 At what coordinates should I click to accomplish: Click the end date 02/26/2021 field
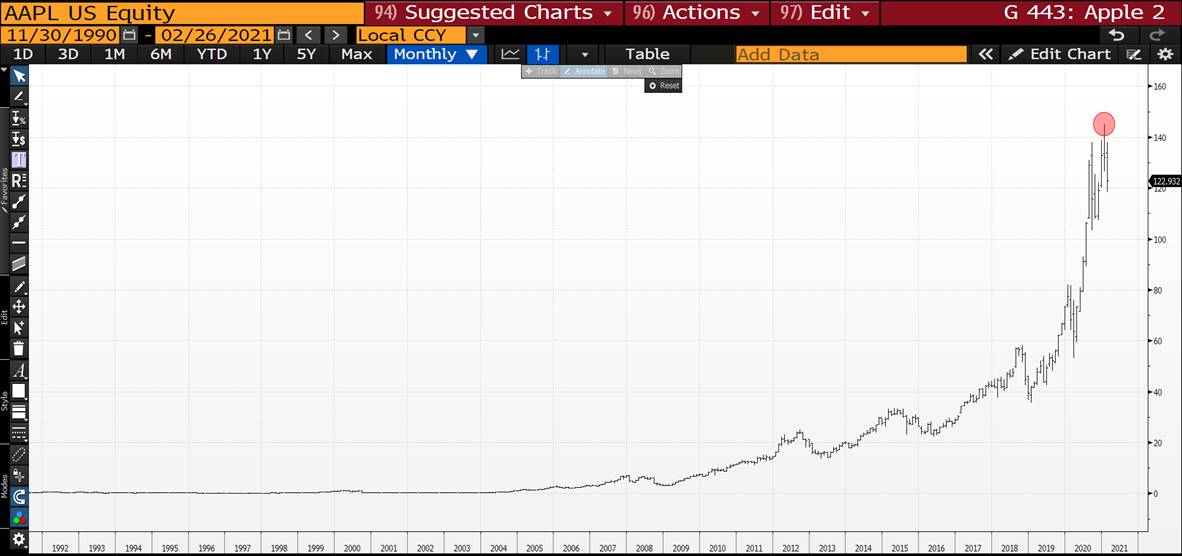pos(215,35)
